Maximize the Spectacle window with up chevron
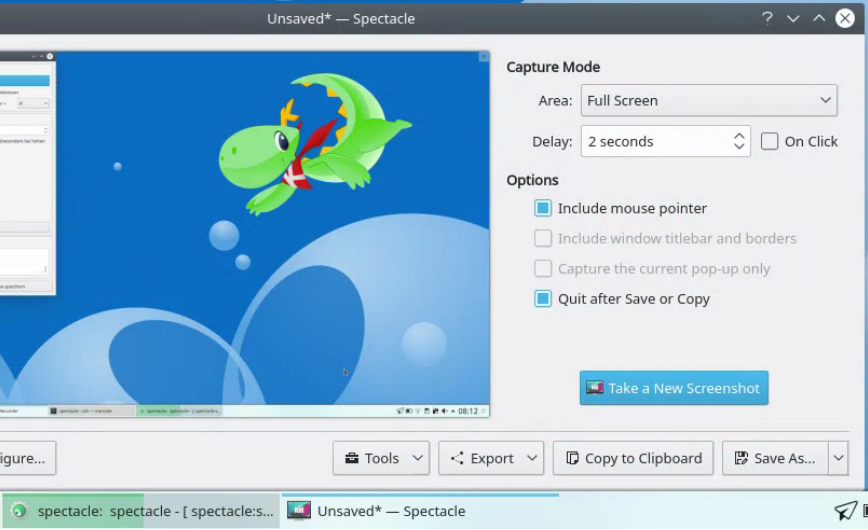Image resolution: width=868 pixels, height=530 pixels. click(x=819, y=19)
